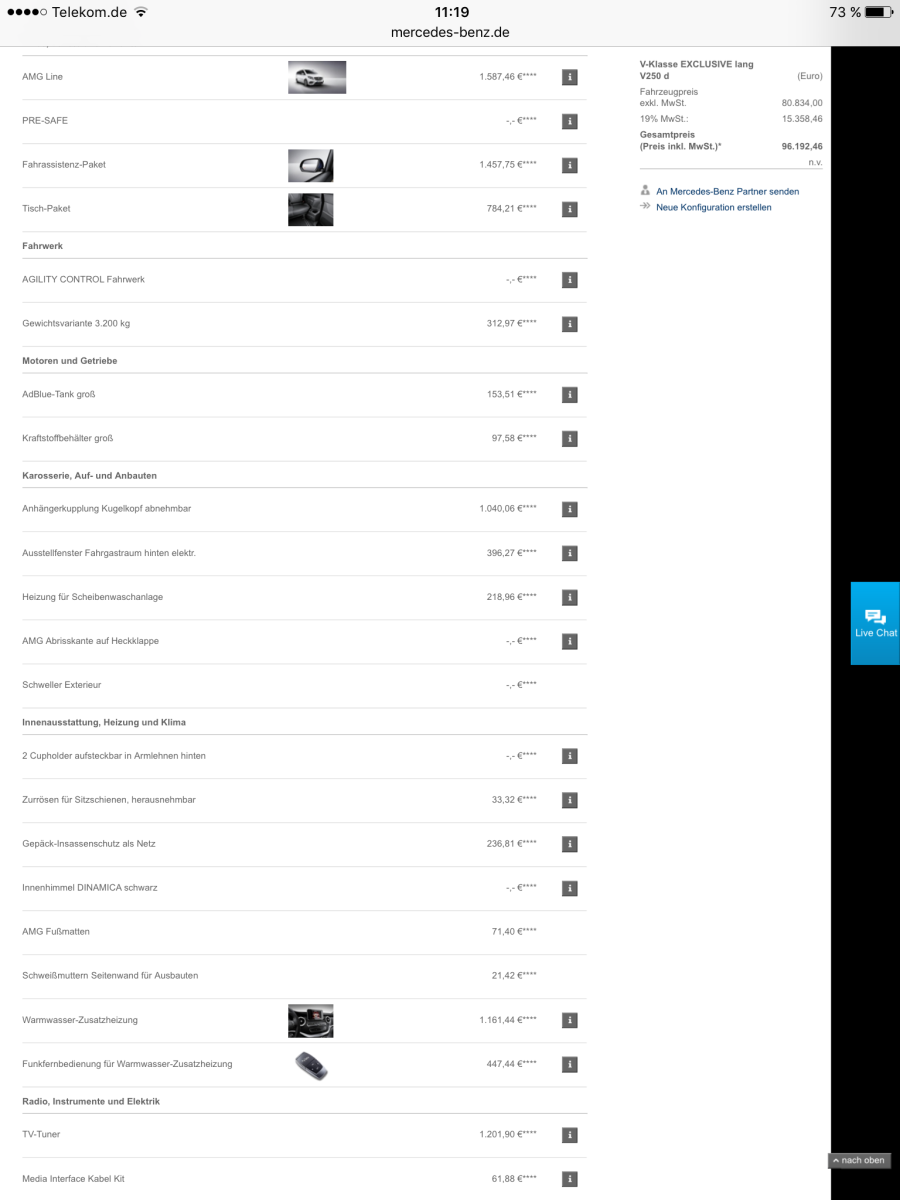Click 'nach oben' to return to top
This screenshot has height=1200, width=900.
pos(858,1160)
